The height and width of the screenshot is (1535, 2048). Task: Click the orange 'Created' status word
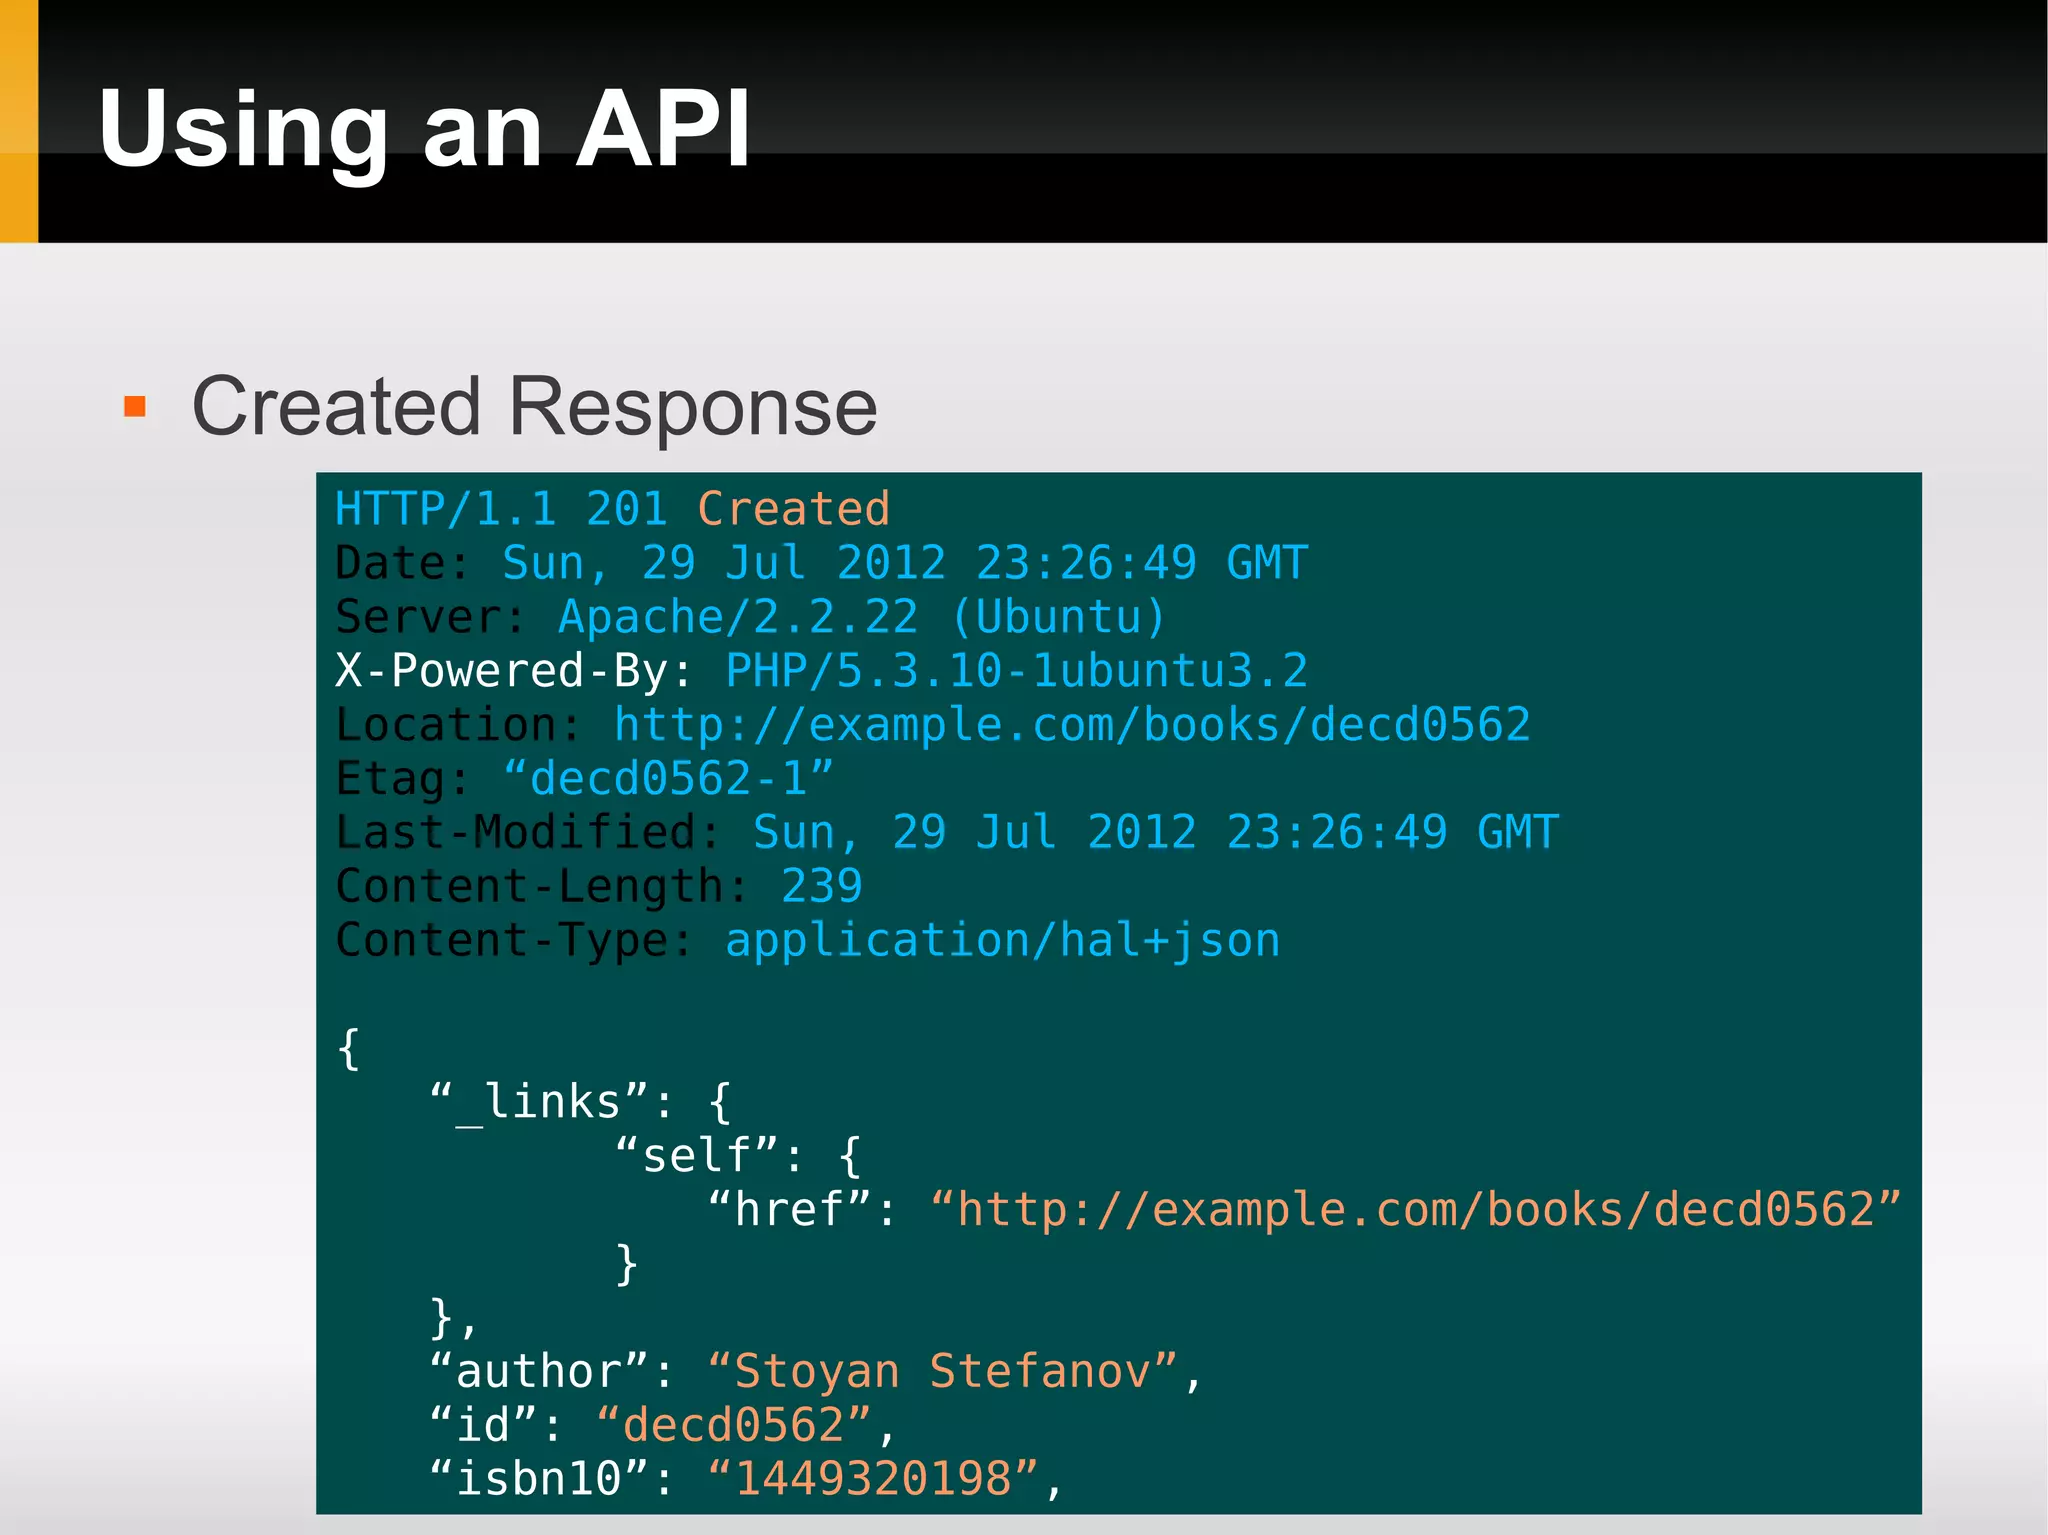pos(793,509)
